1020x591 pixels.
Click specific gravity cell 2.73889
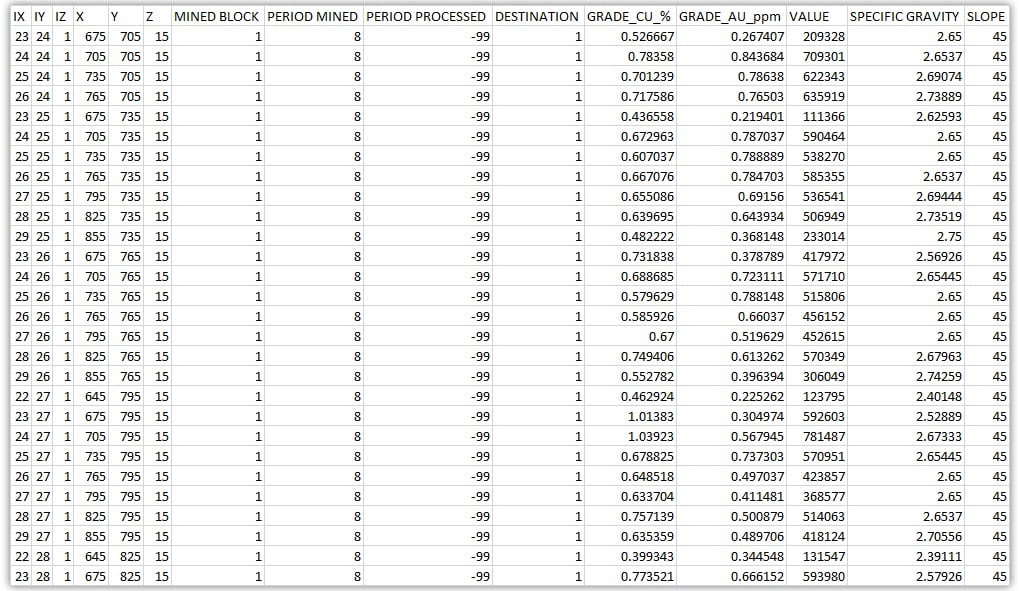tap(905, 97)
